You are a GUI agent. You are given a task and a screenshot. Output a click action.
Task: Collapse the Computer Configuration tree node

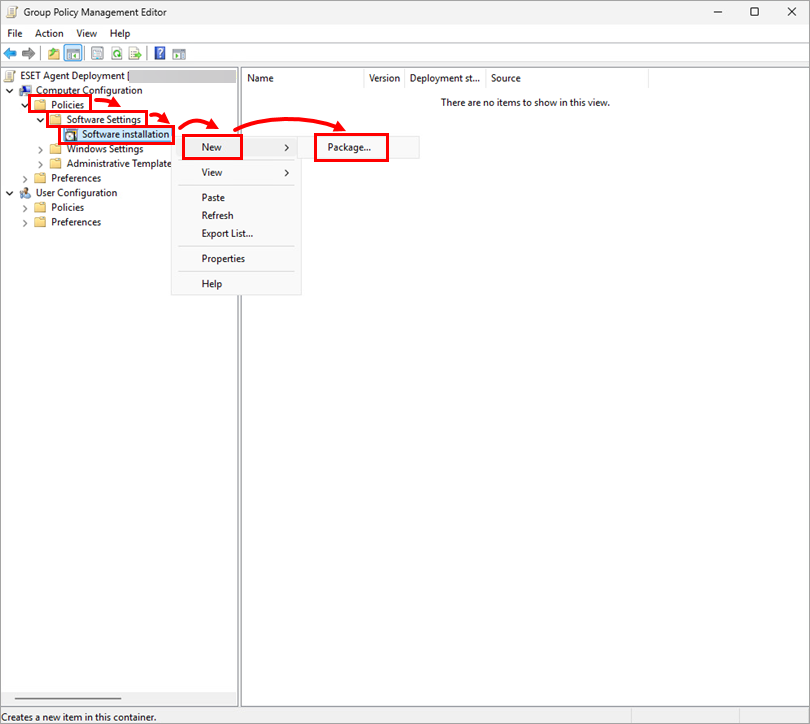pyautogui.click(x=11, y=91)
